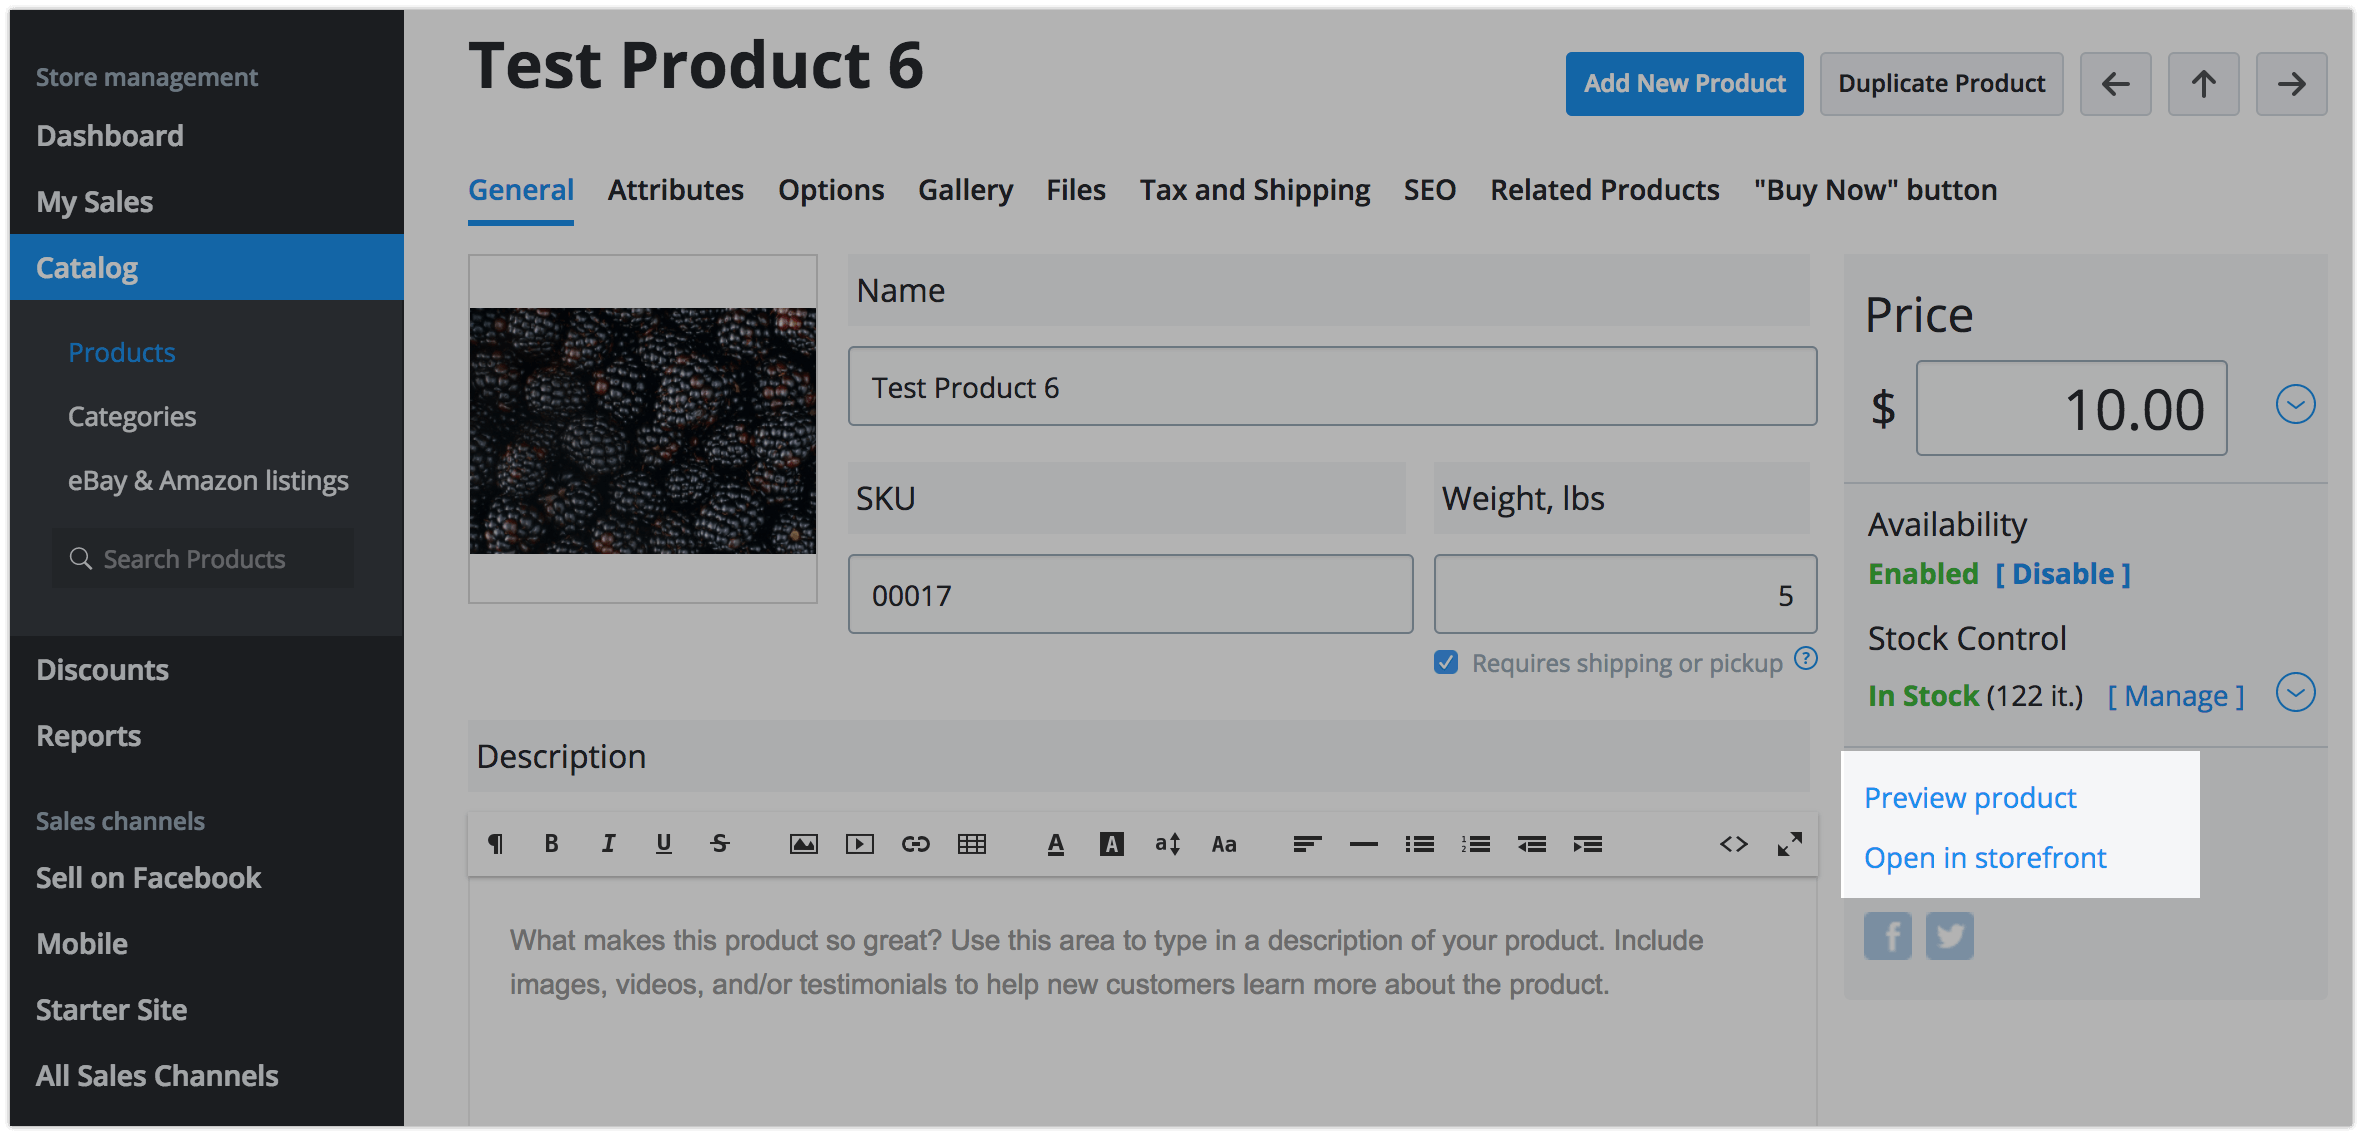Expand Stock Control options chevron
This screenshot has width=2362, height=1136.
2295,692
